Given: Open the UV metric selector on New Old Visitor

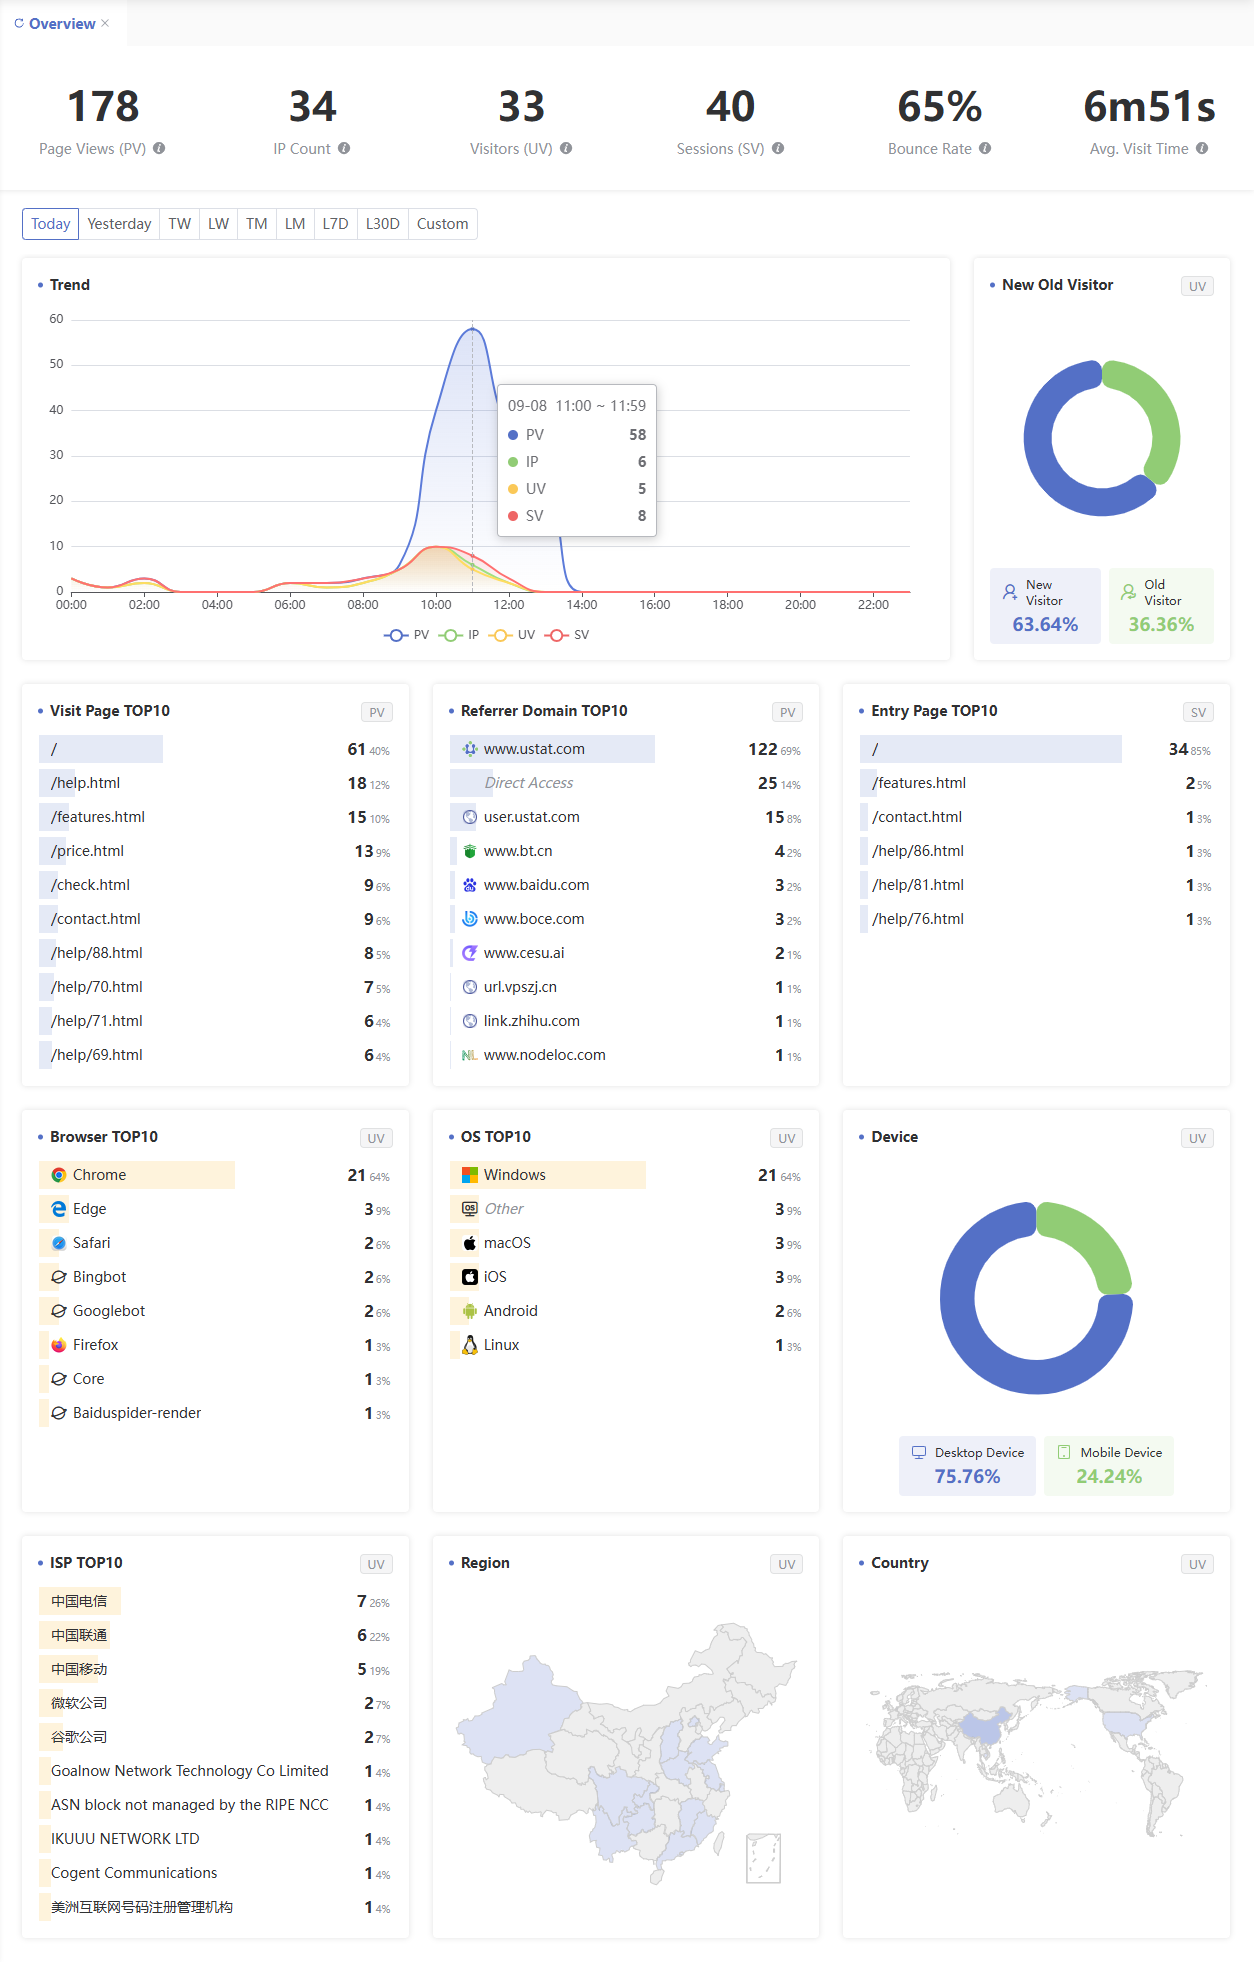Looking at the screenshot, I should tap(1197, 286).
